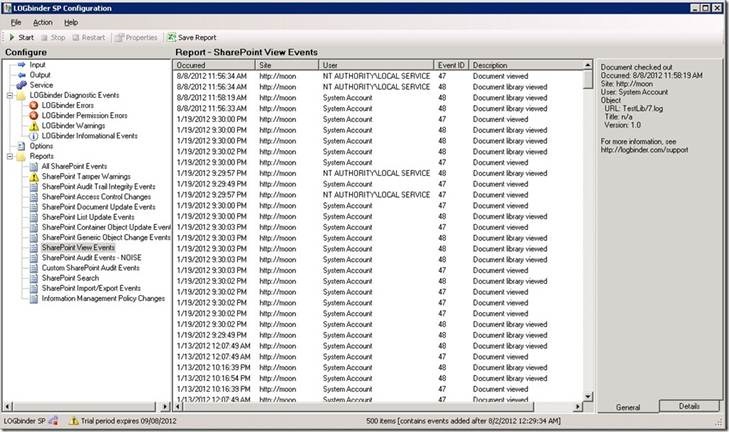Collapse the Reports tree node

[9, 156]
